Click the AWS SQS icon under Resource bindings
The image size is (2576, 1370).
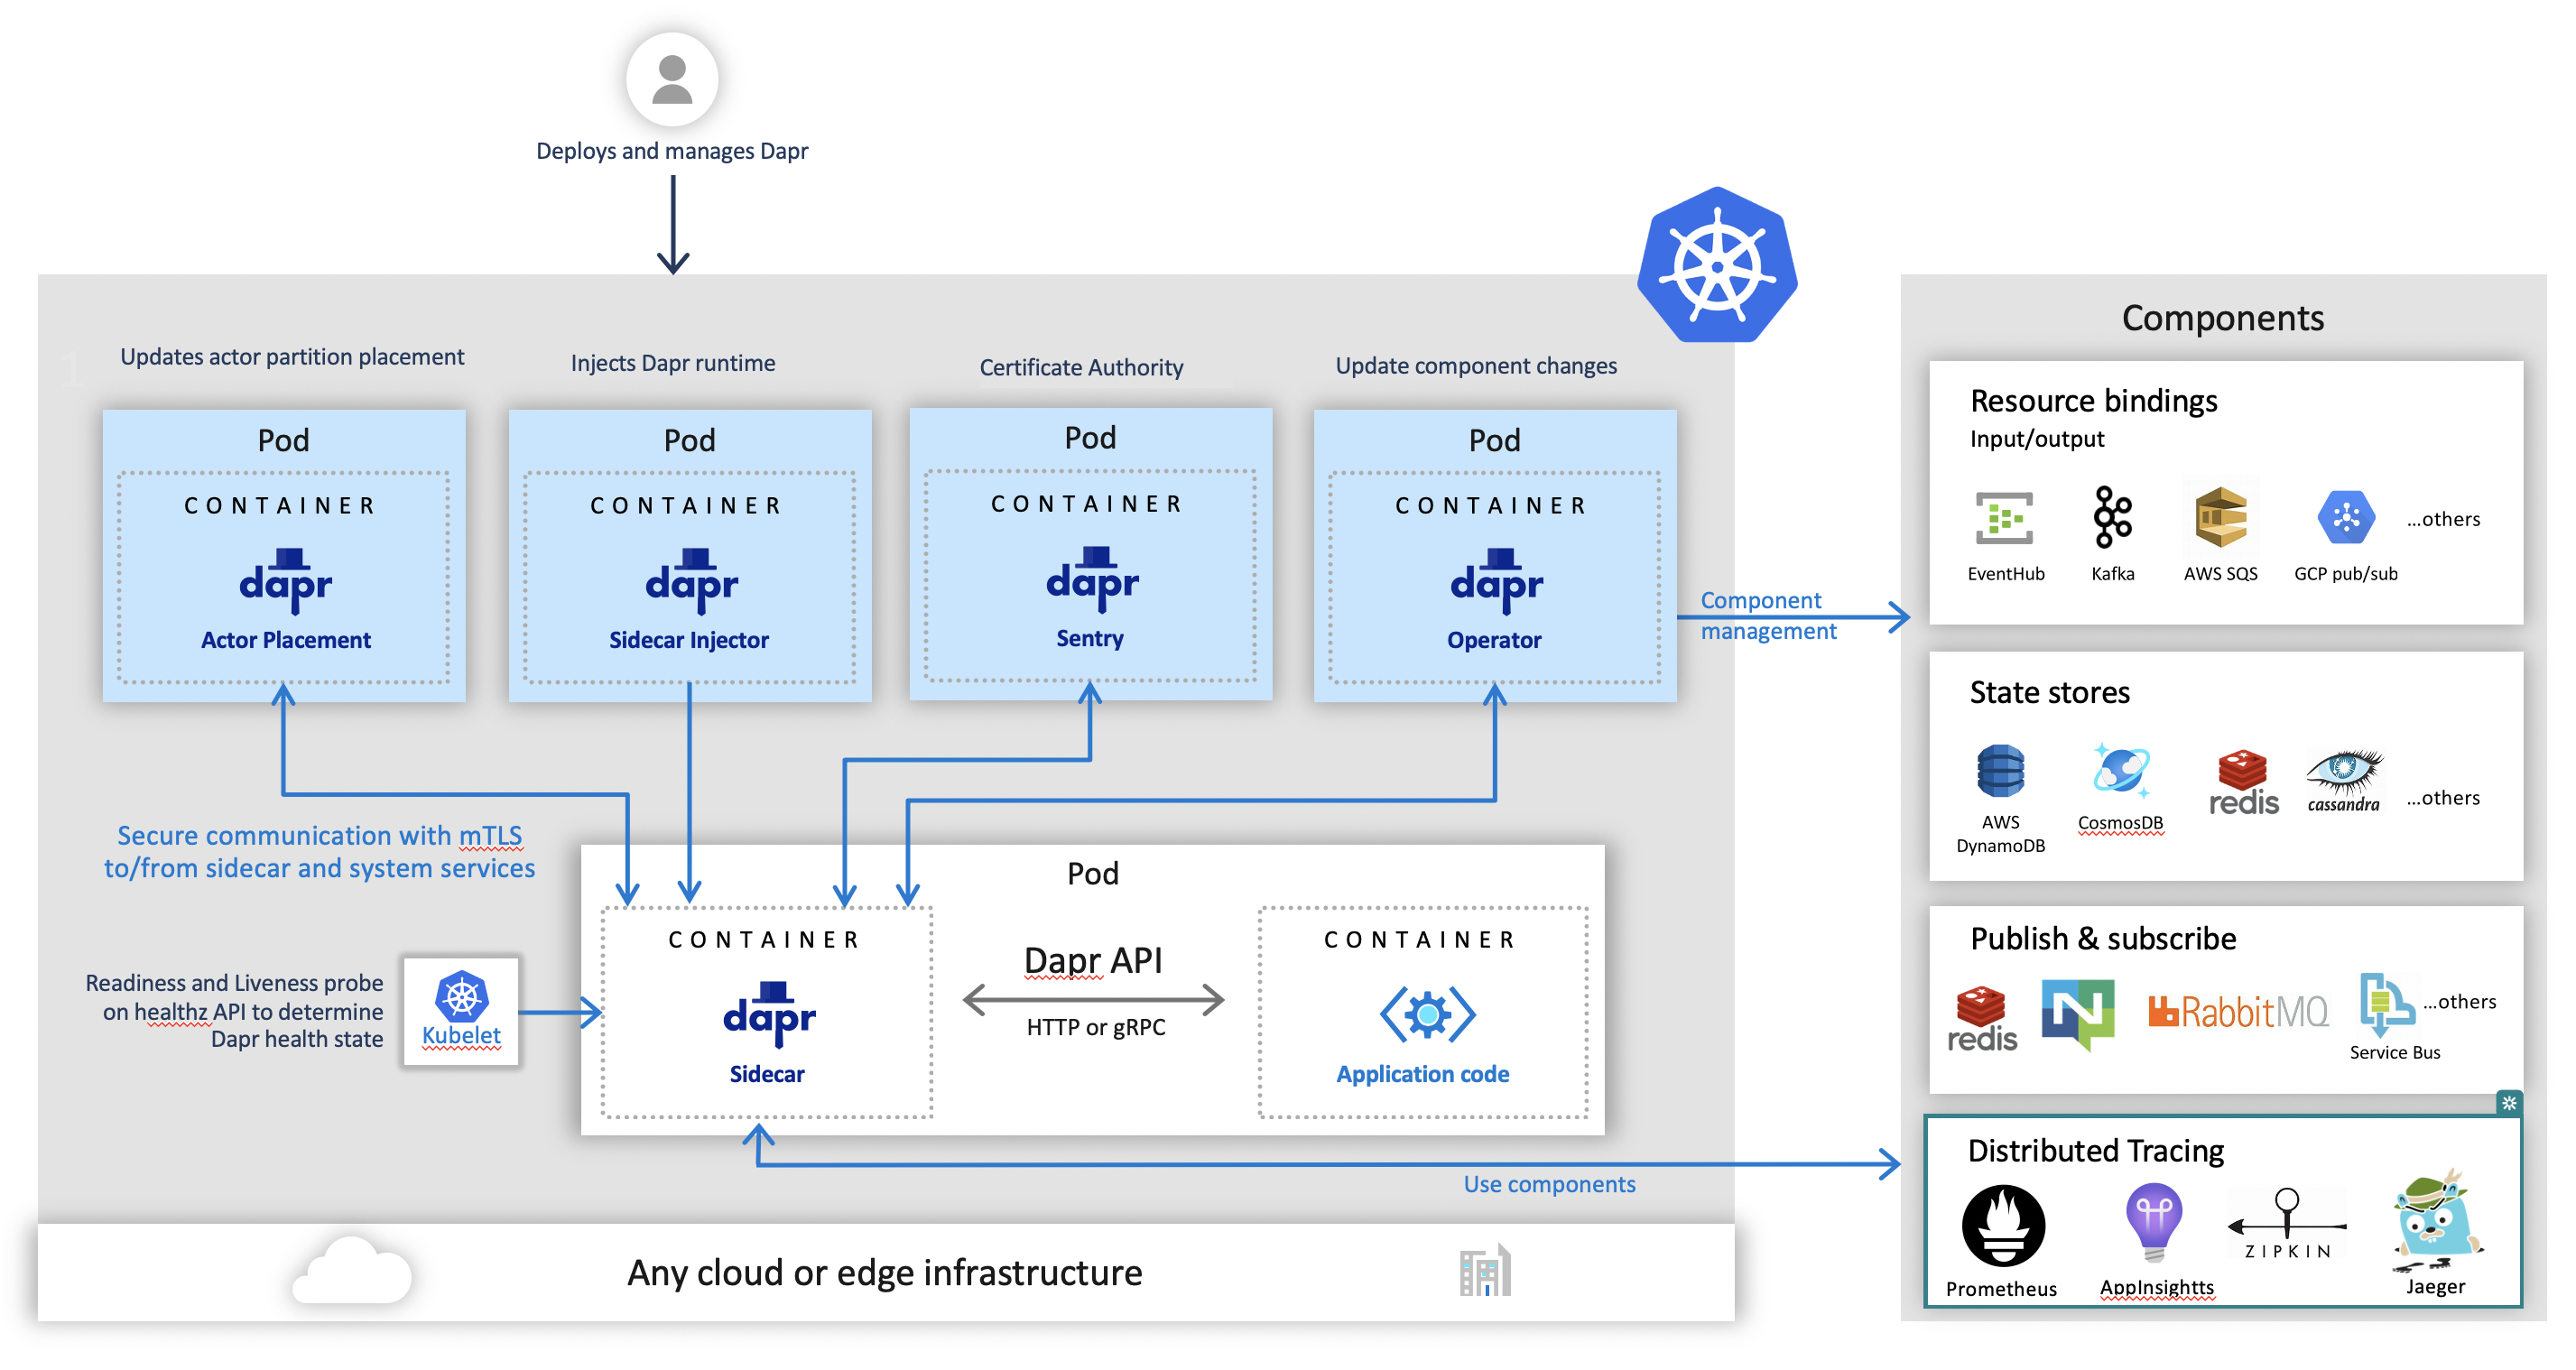coord(2222,519)
